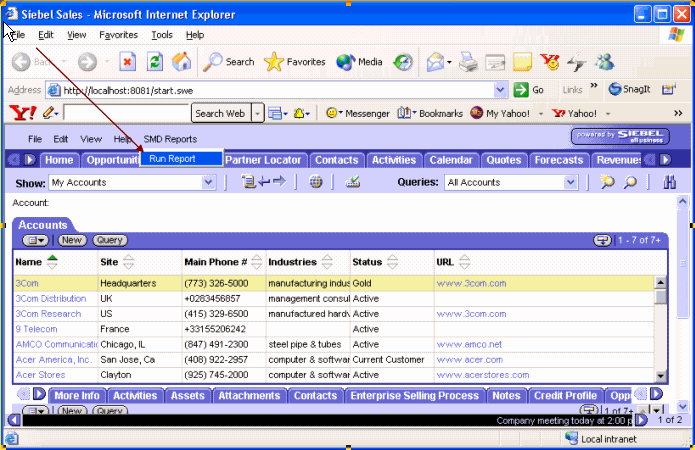The width and height of the screenshot is (695, 450).
Task: Click the Print icon in IE toolbar
Action: click(468, 62)
